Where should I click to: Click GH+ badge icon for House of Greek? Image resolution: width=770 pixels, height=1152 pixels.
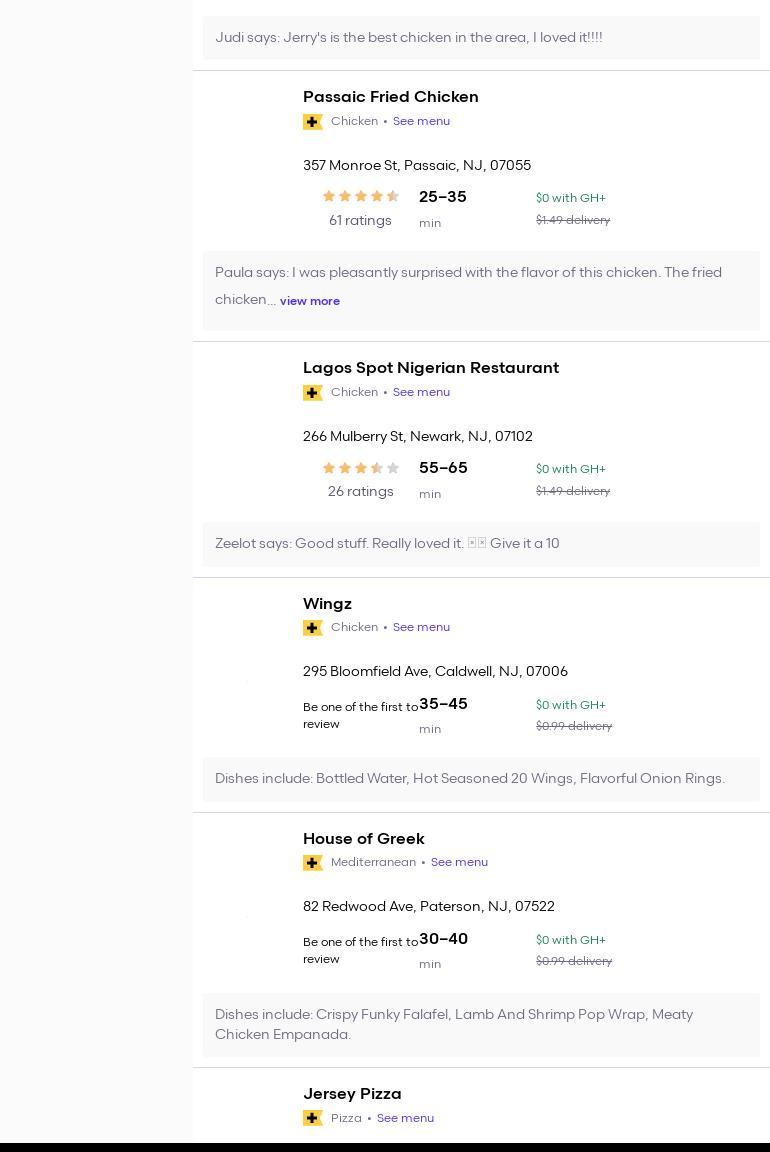click(x=312, y=863)
